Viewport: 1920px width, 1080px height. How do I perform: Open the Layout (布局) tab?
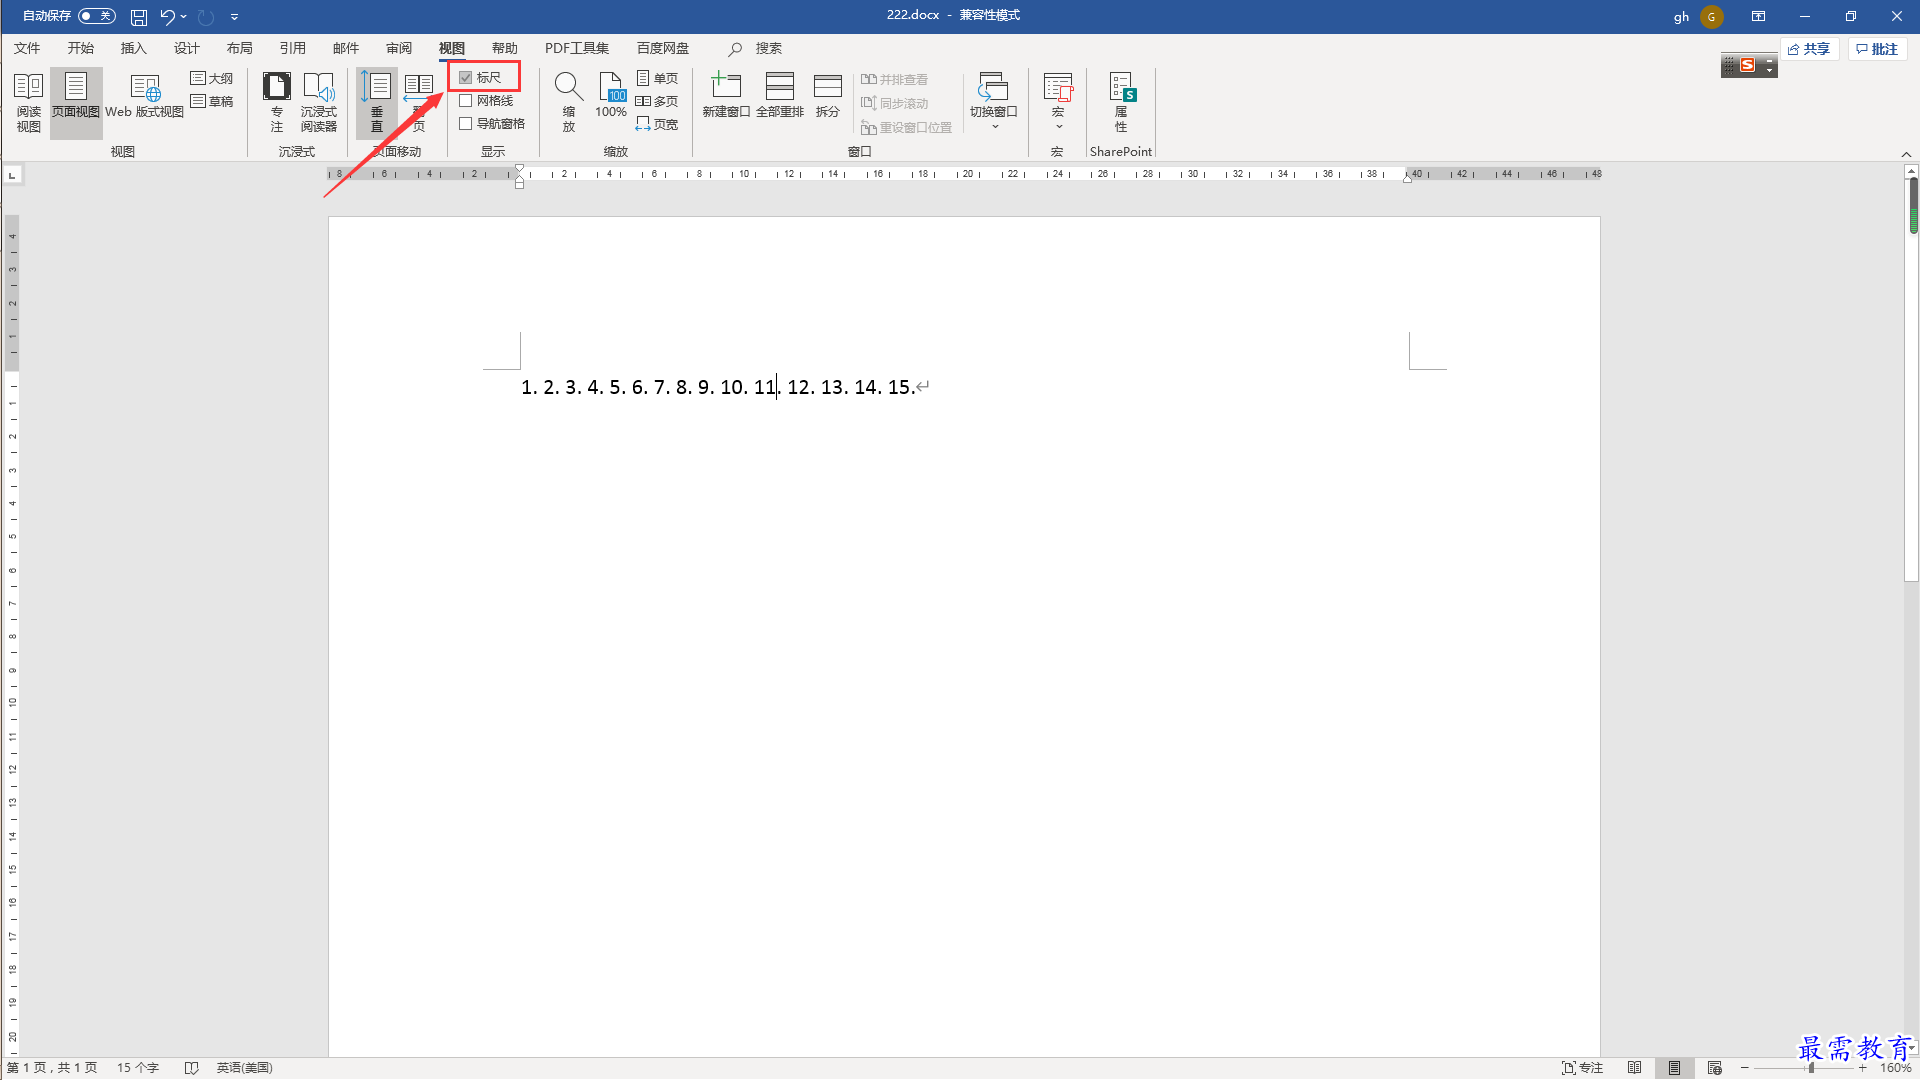239,48
